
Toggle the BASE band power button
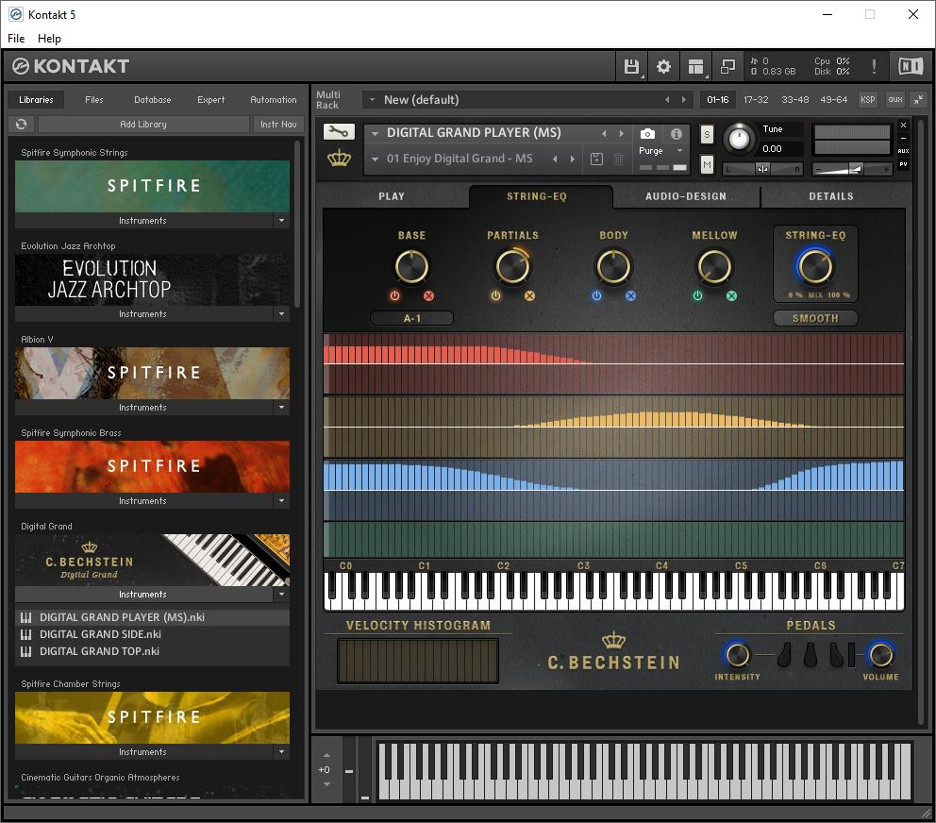[x=395, y=296]
